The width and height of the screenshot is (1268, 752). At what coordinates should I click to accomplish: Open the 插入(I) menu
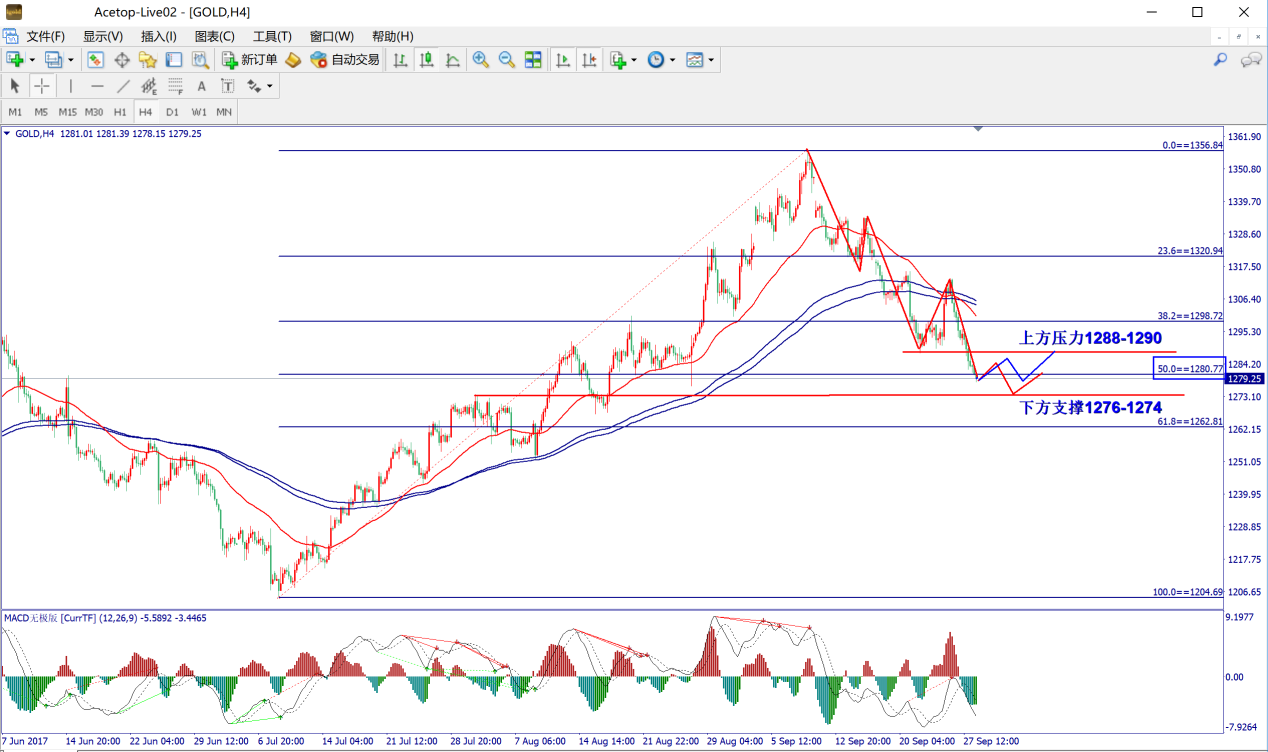coord(158,36)
